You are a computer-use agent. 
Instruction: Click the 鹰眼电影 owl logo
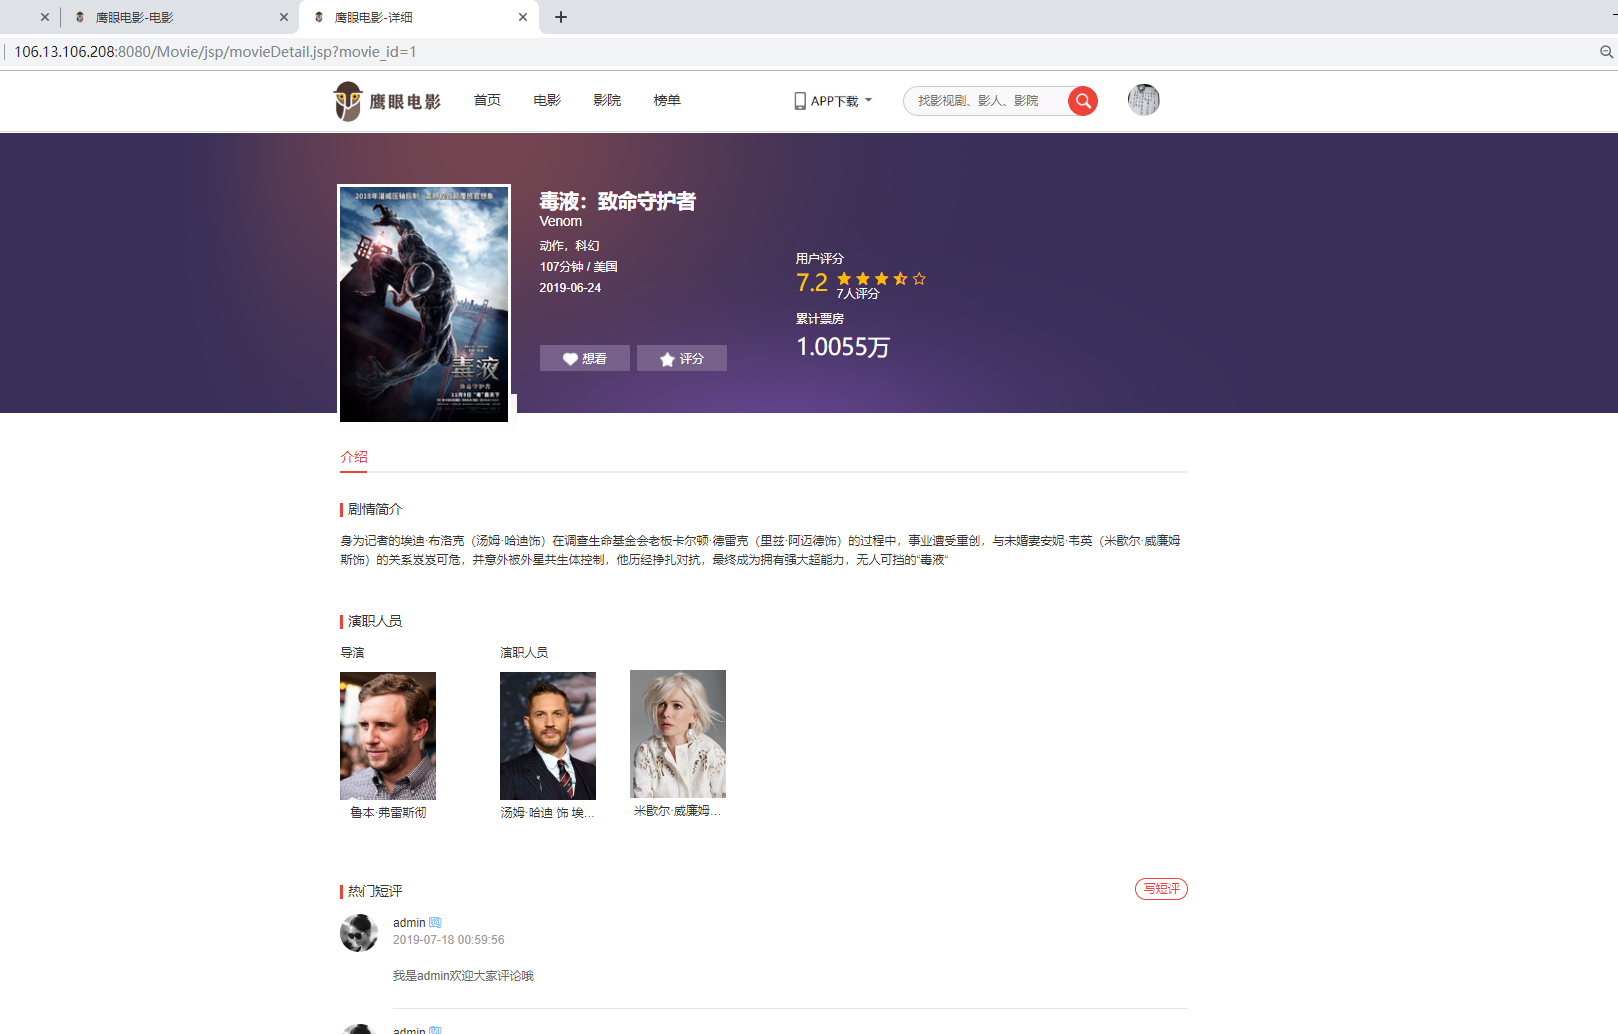348,100
